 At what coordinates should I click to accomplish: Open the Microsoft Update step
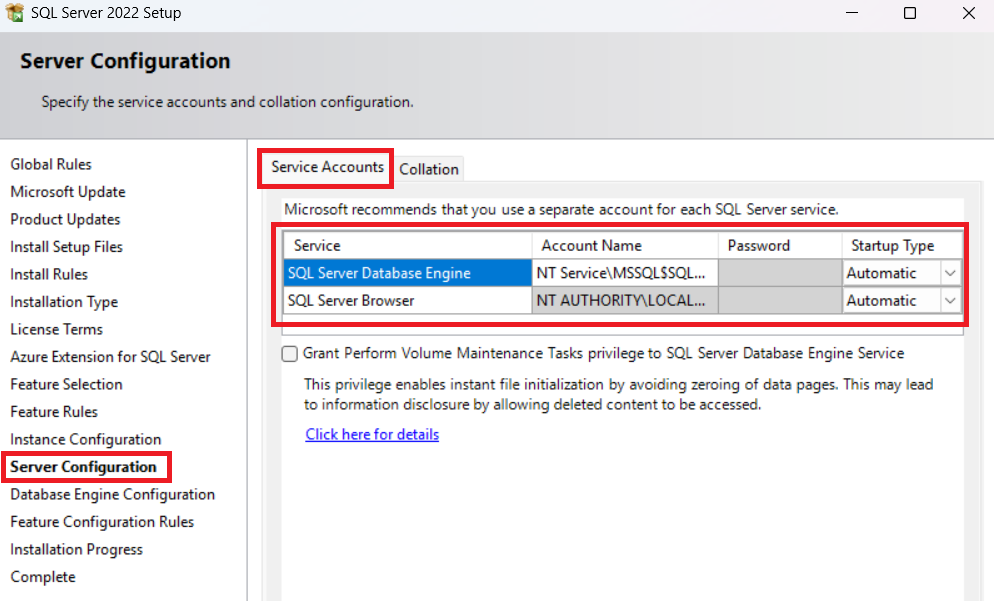tap(67, 191)
